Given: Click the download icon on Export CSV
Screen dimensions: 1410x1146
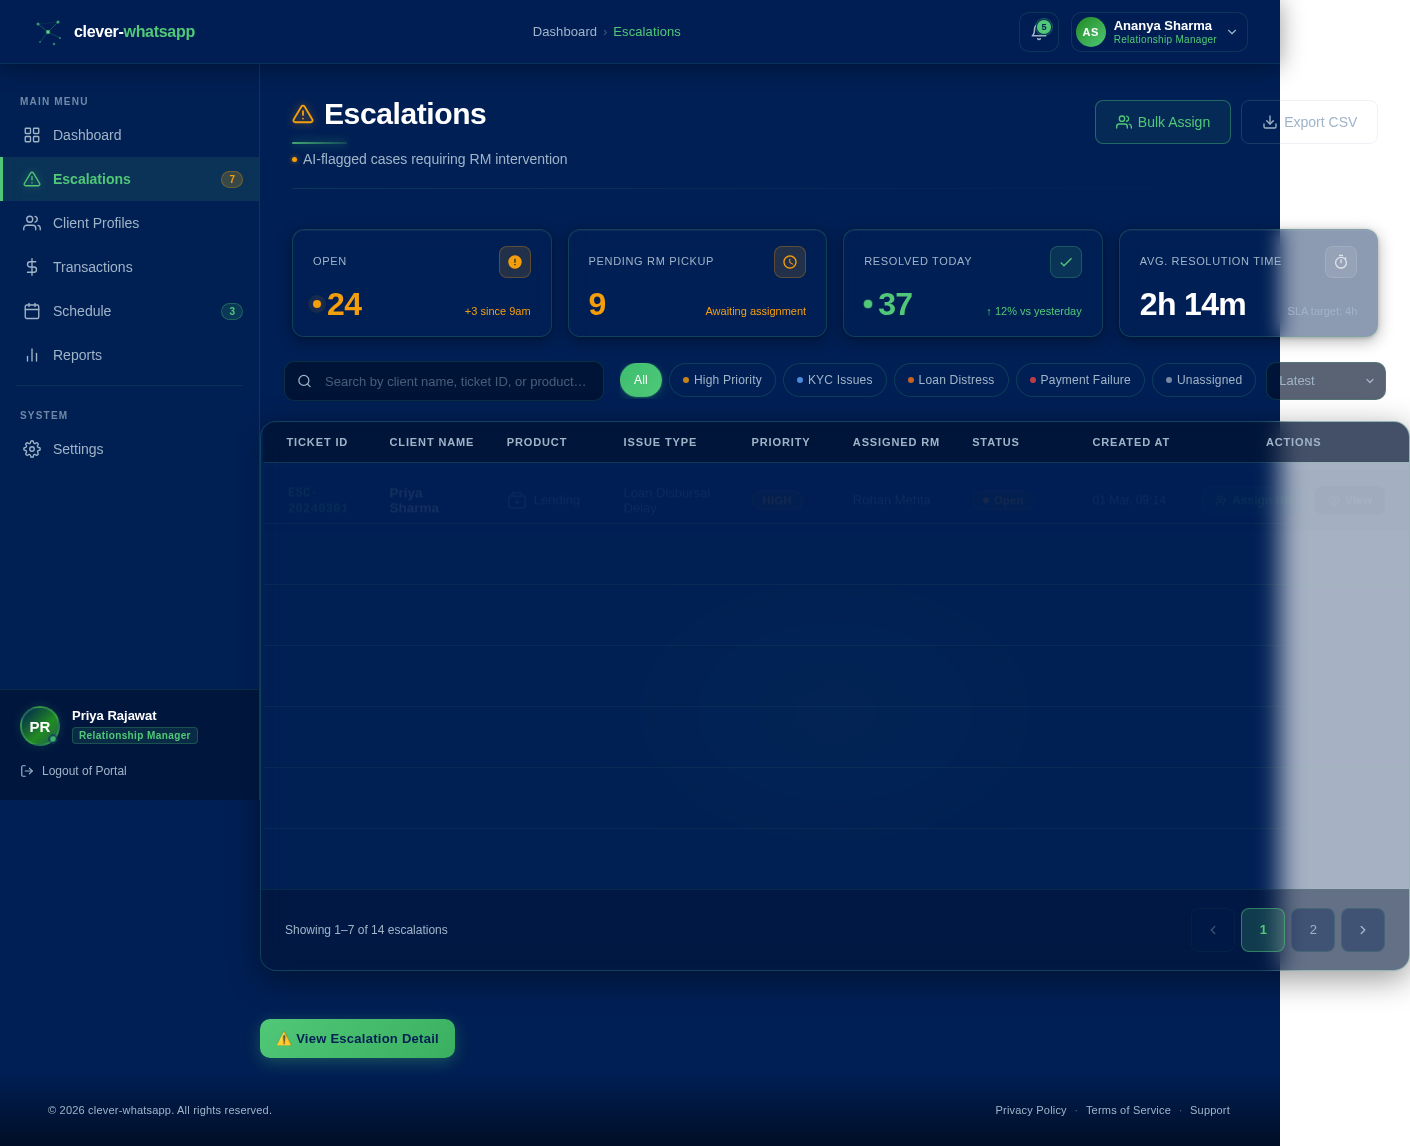Looking at the screenshot, I should pos(1269,121).
